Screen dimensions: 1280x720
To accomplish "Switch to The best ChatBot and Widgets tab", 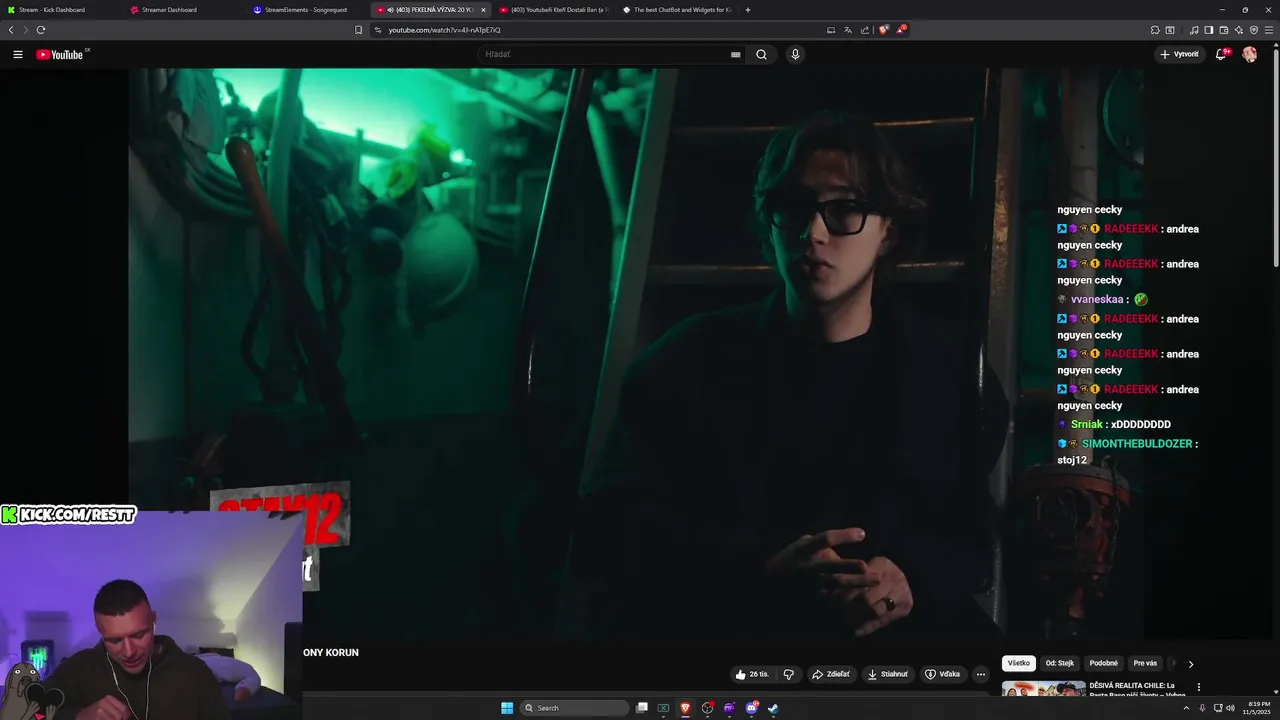I will pyautogui.click(x=677, y=10).
